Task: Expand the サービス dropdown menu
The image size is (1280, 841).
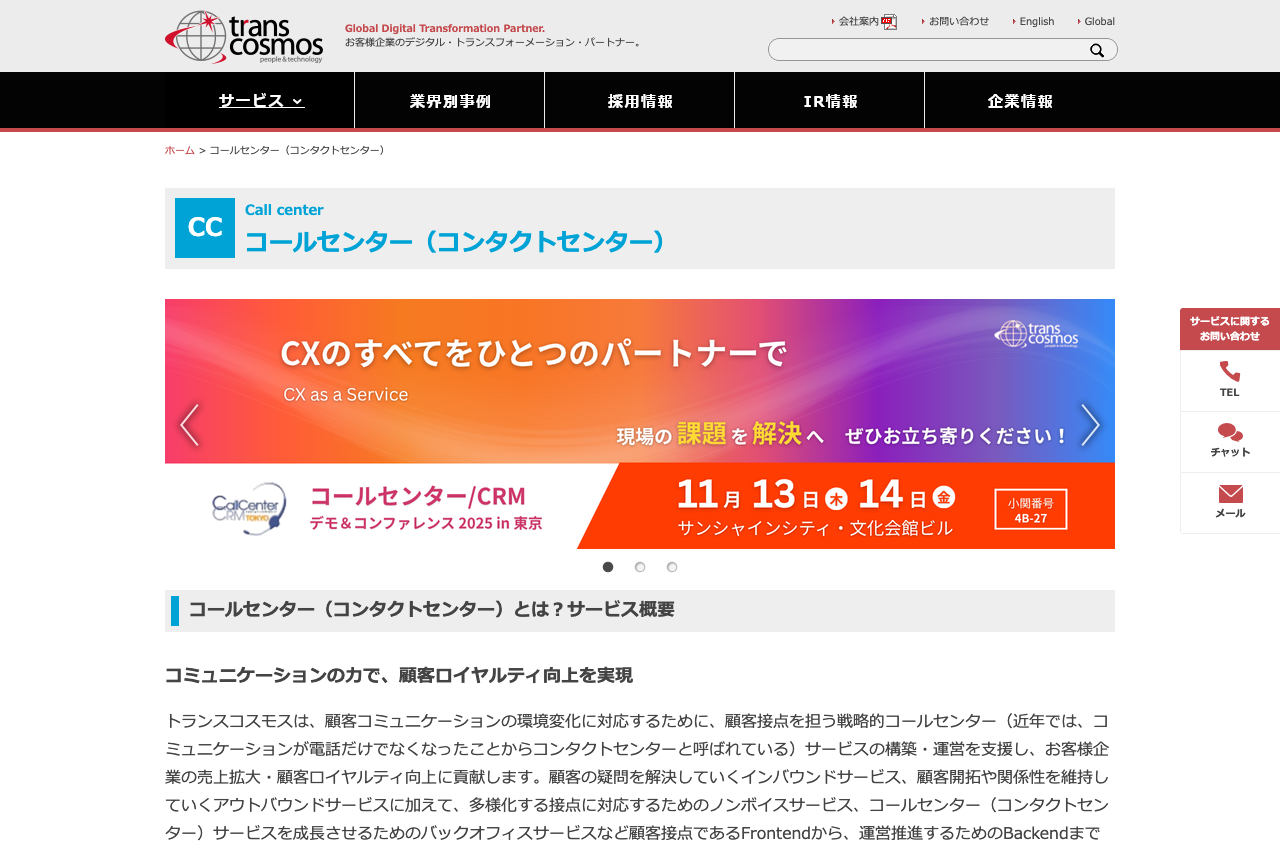Action: [x=260, y=101]
